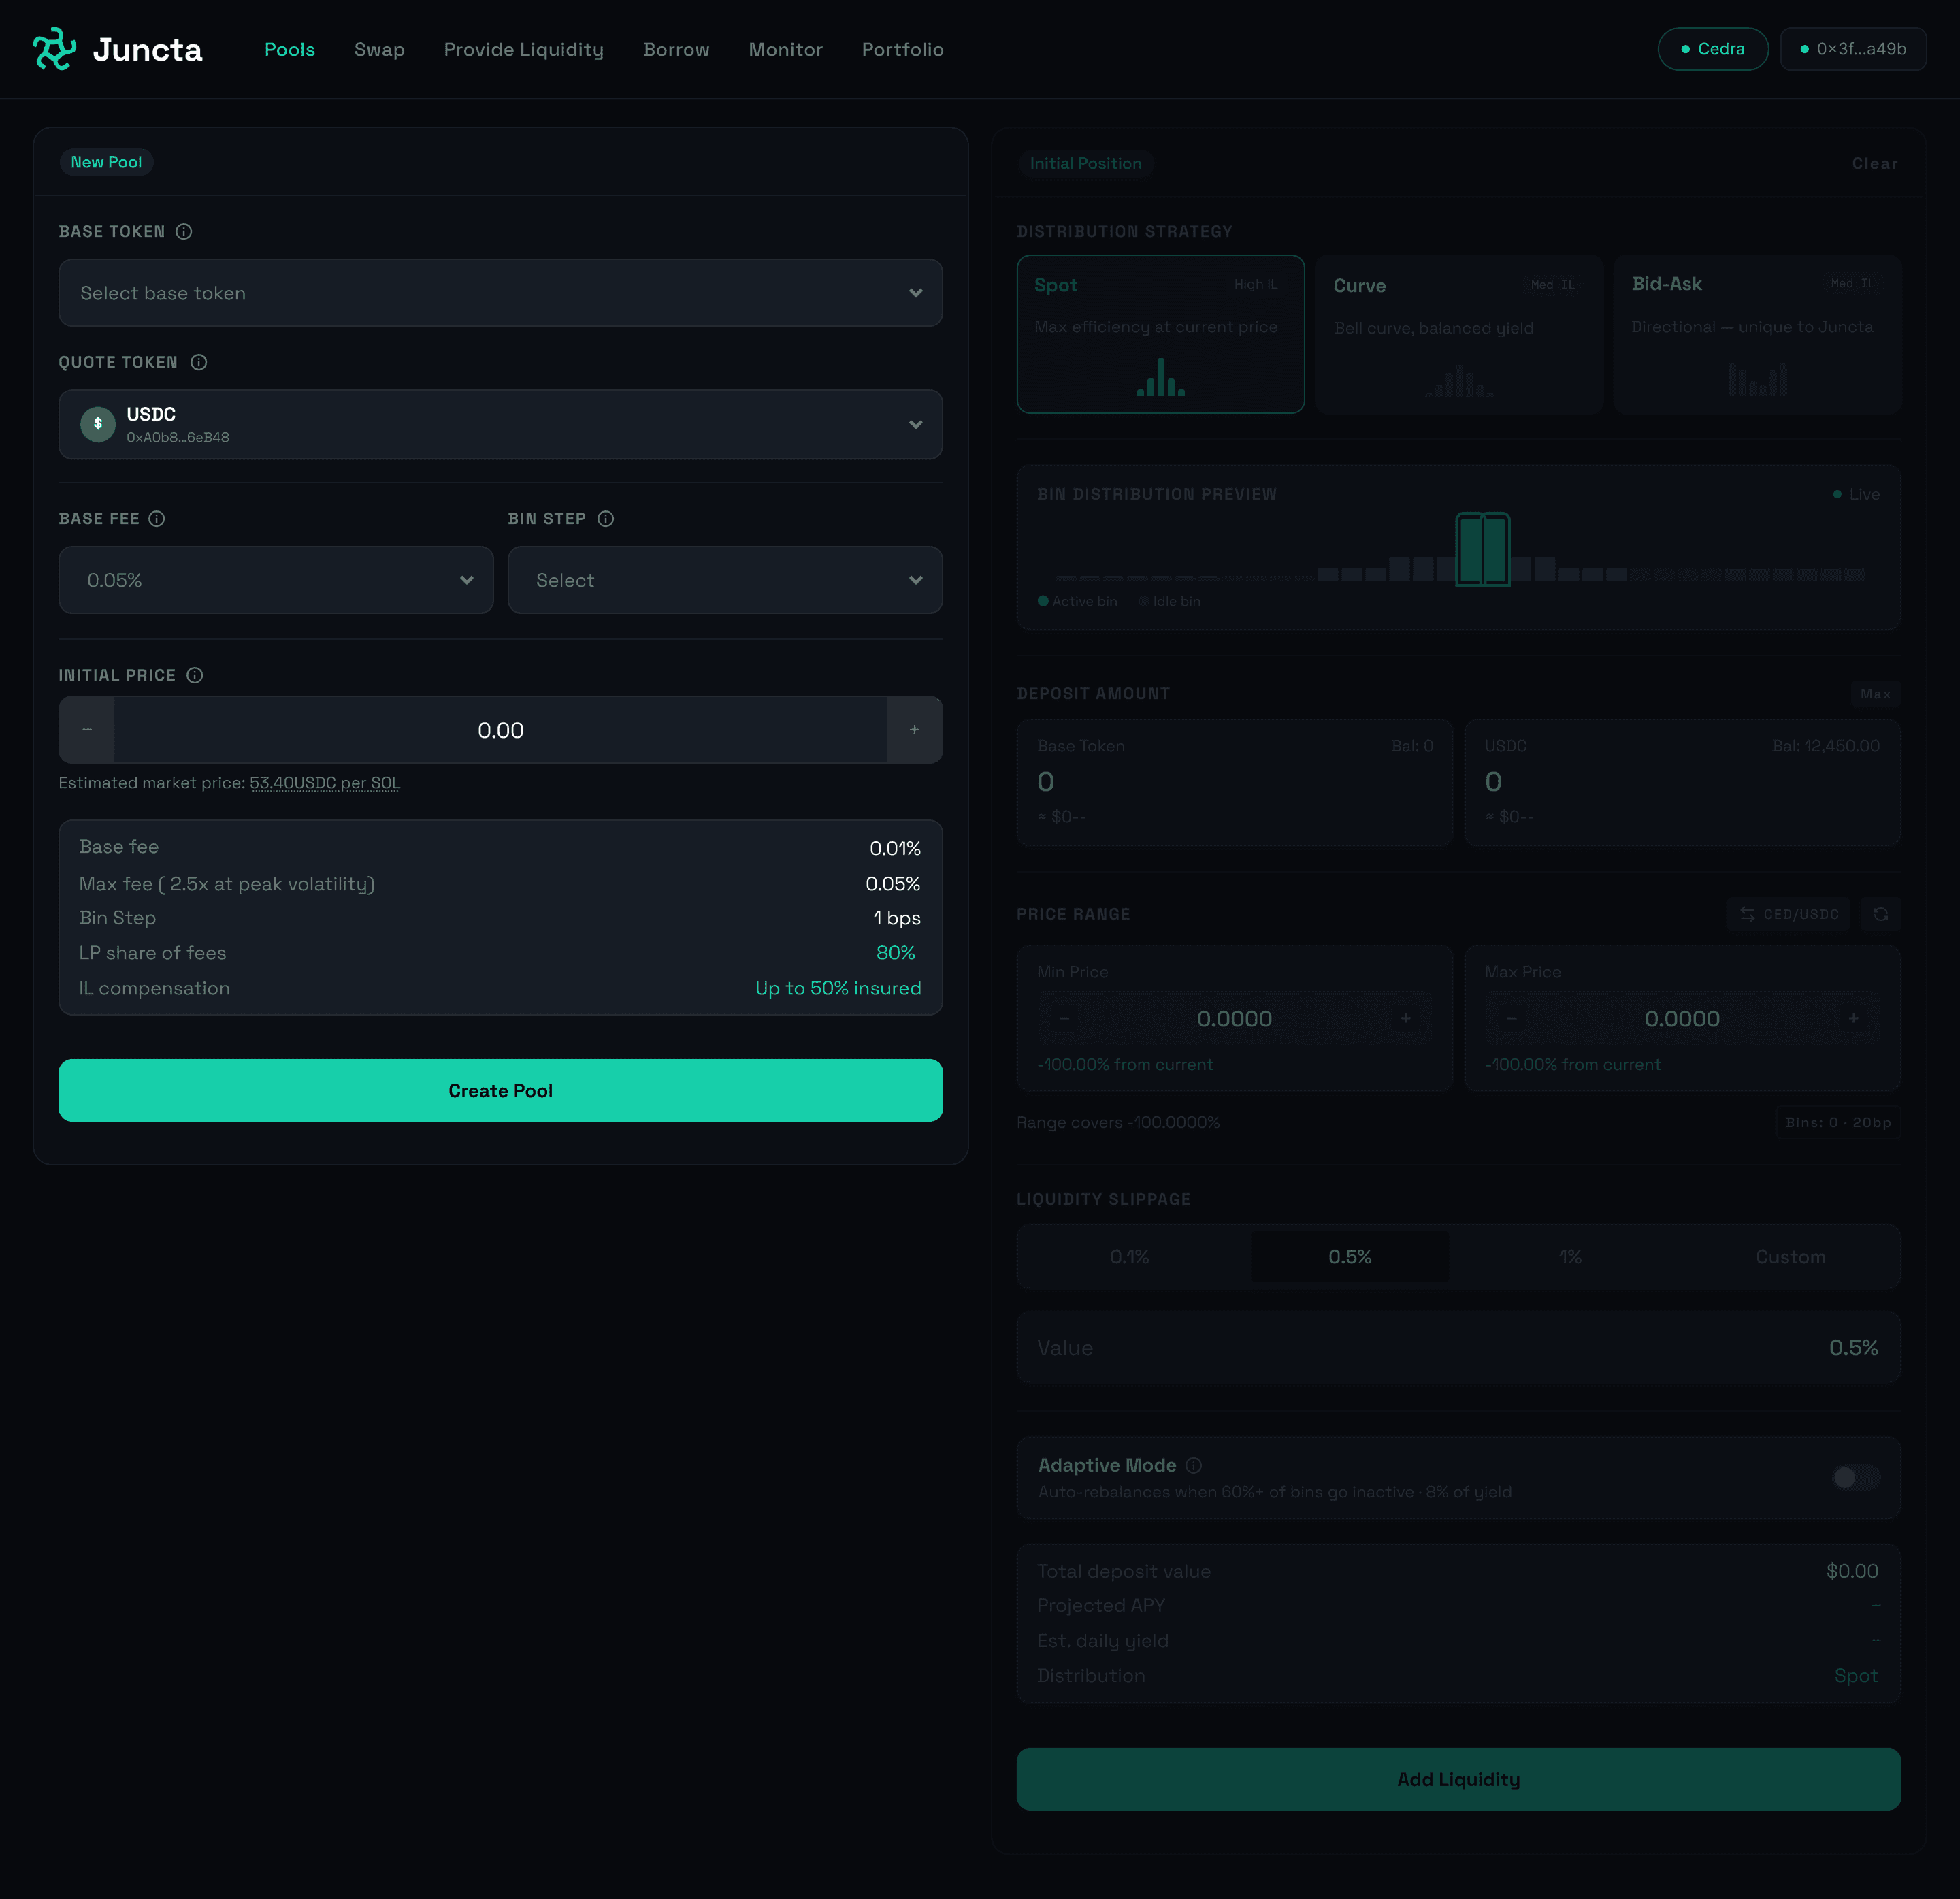Use estimated market price 53.40USDC per SOL

coord(324,783)
